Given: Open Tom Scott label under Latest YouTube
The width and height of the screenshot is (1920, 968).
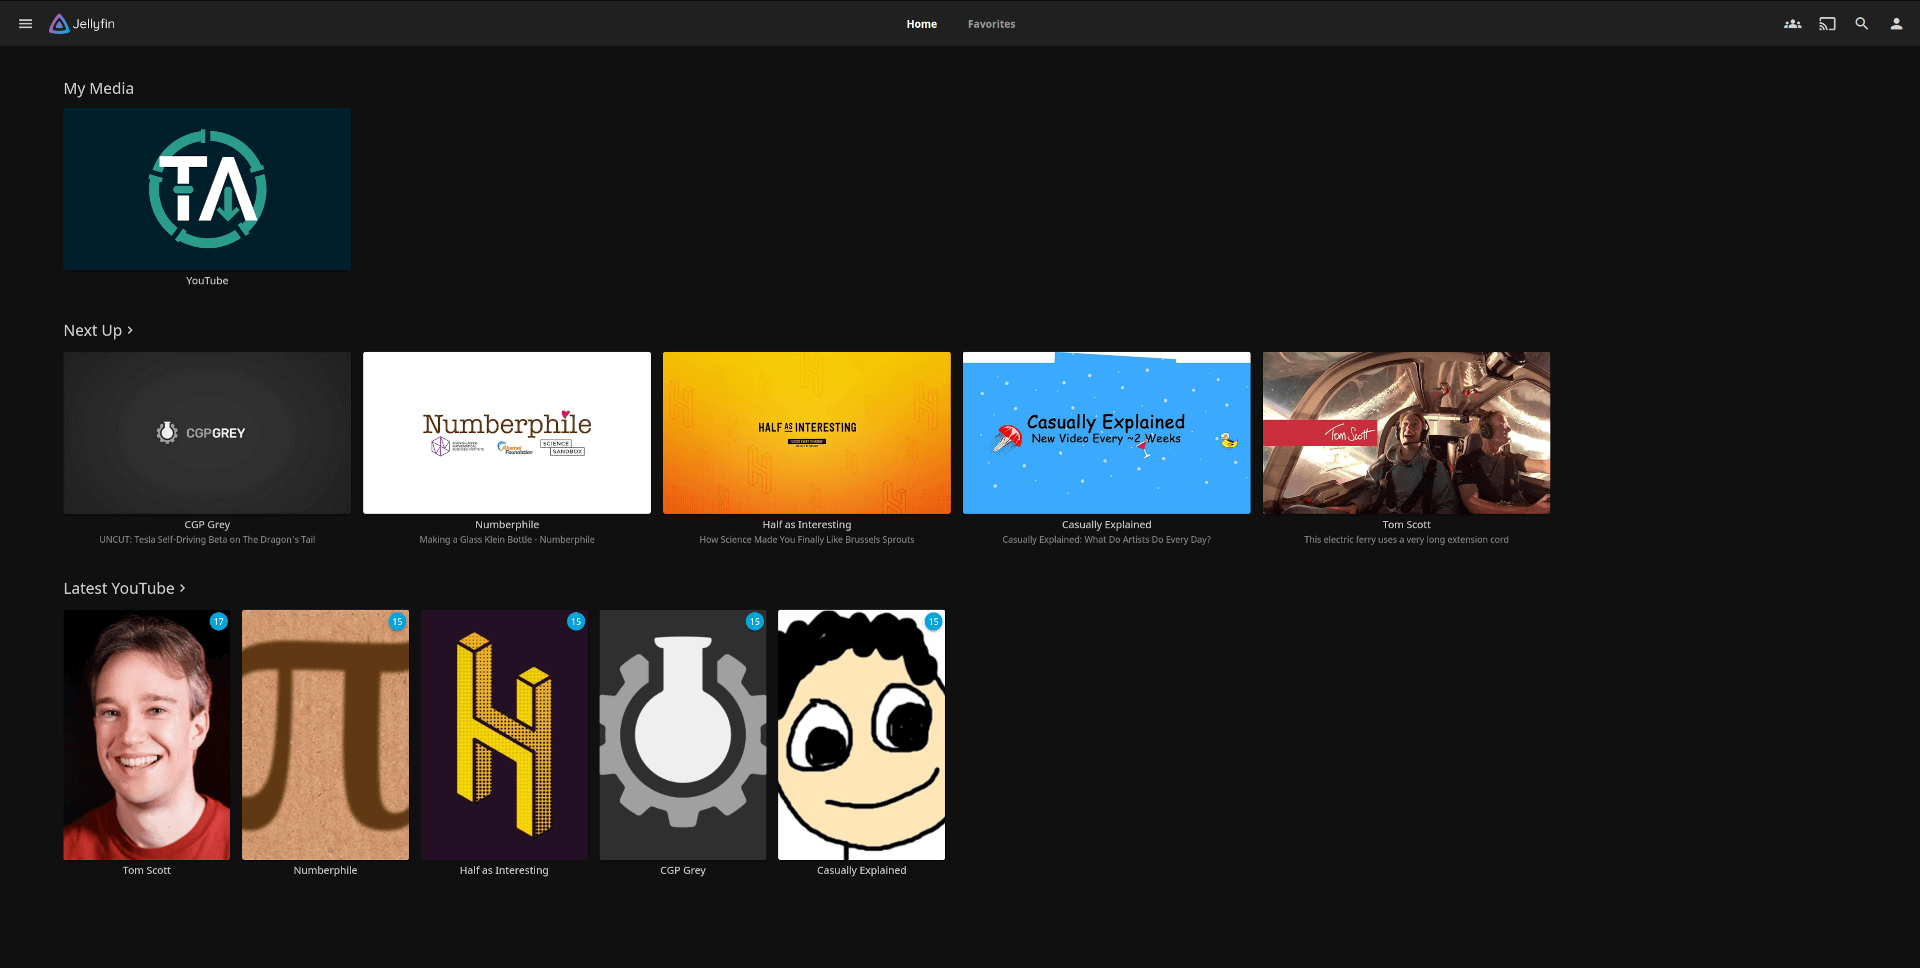Looking at the screenshot, I should [x=147, y=871].
